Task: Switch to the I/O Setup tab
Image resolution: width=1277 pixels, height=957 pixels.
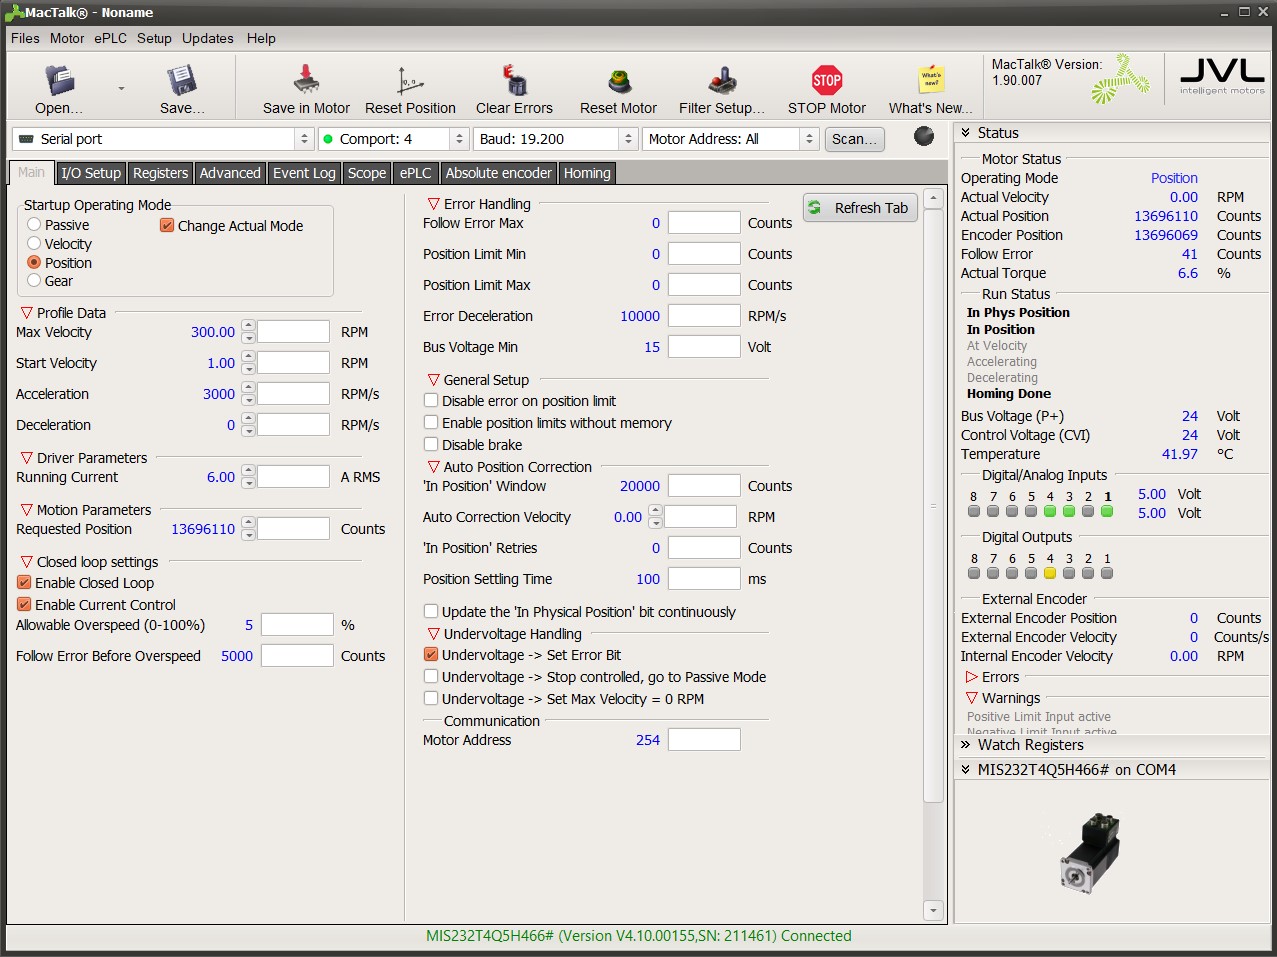Action: [91, 173]
